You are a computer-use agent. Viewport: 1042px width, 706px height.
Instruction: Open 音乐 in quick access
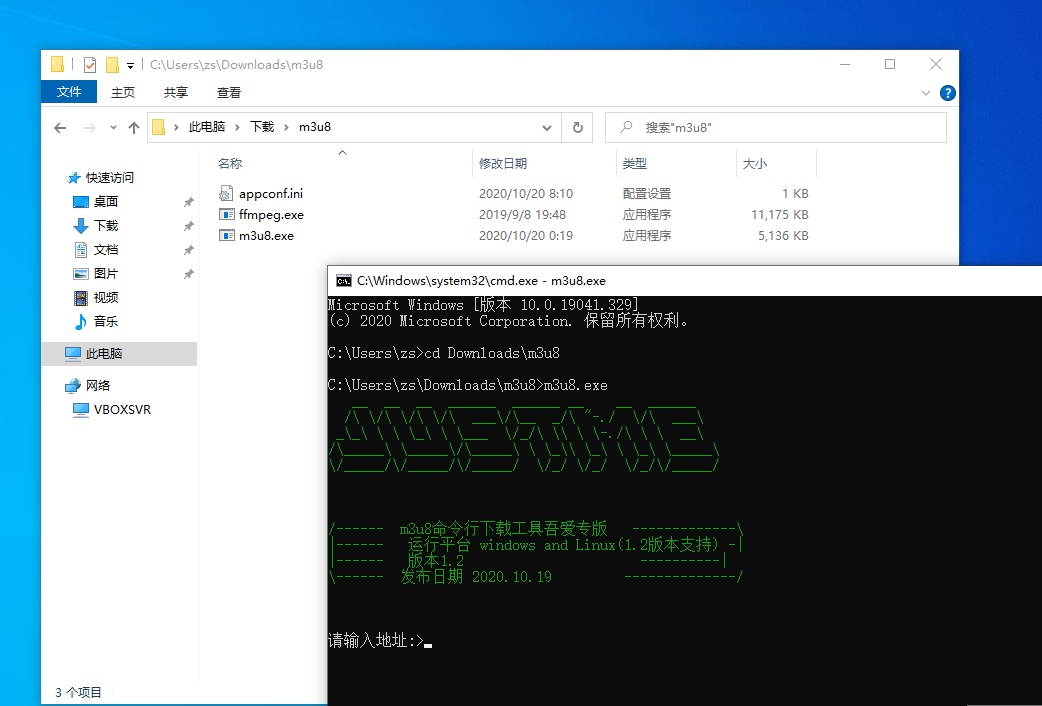tap(106, 321)
